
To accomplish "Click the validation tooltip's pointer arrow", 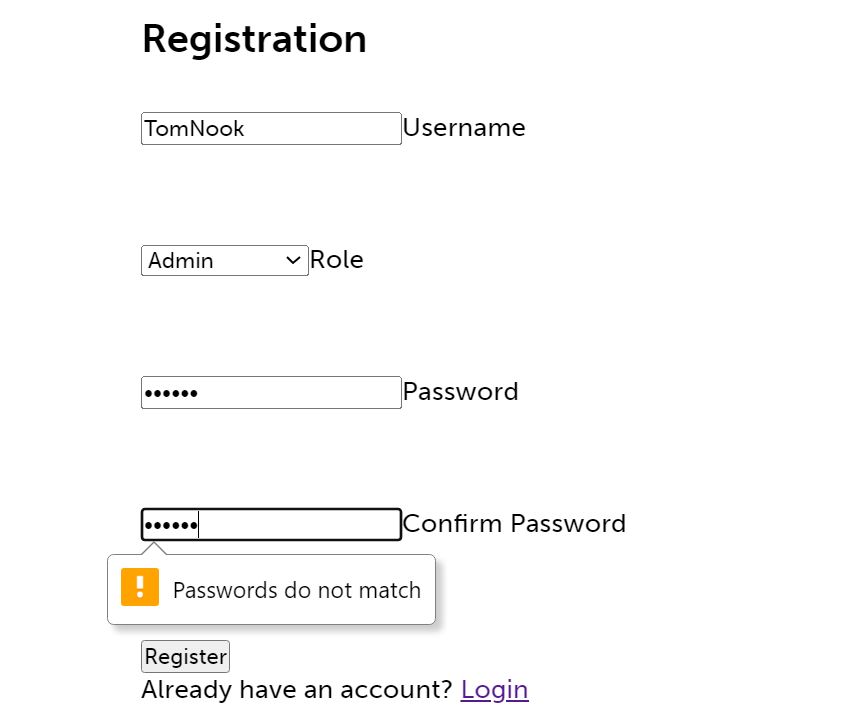I will [x=155, y=548].
